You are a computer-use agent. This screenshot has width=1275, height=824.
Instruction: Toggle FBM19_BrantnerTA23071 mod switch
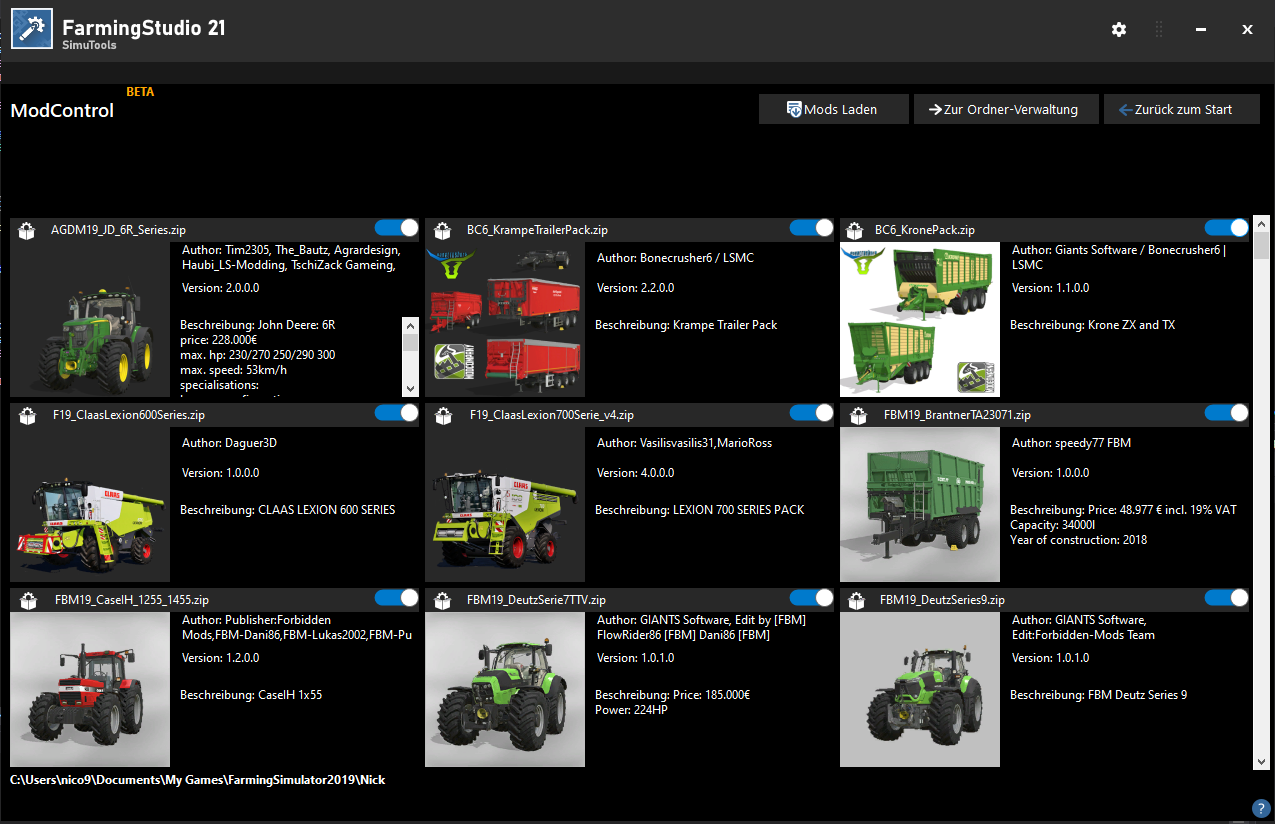[x=1227, y=413]
